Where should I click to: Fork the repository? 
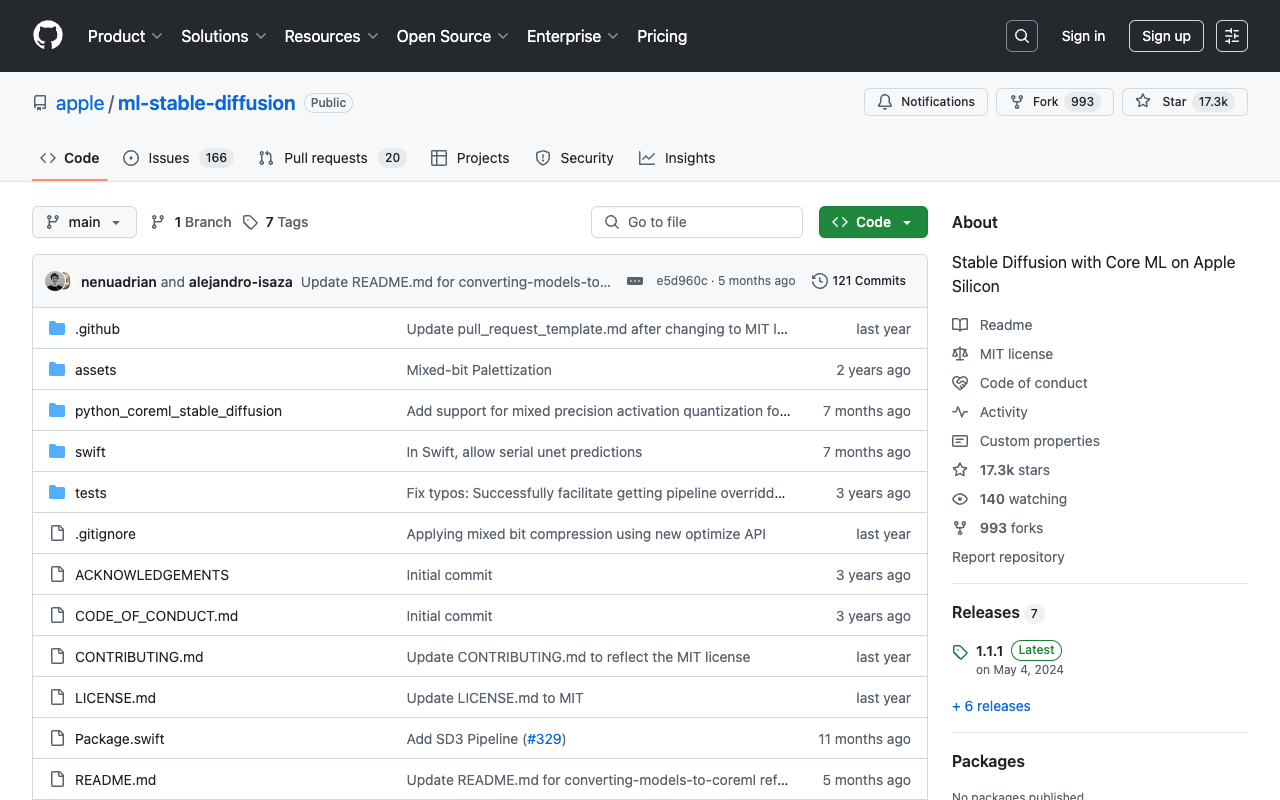pos(1055,102)
